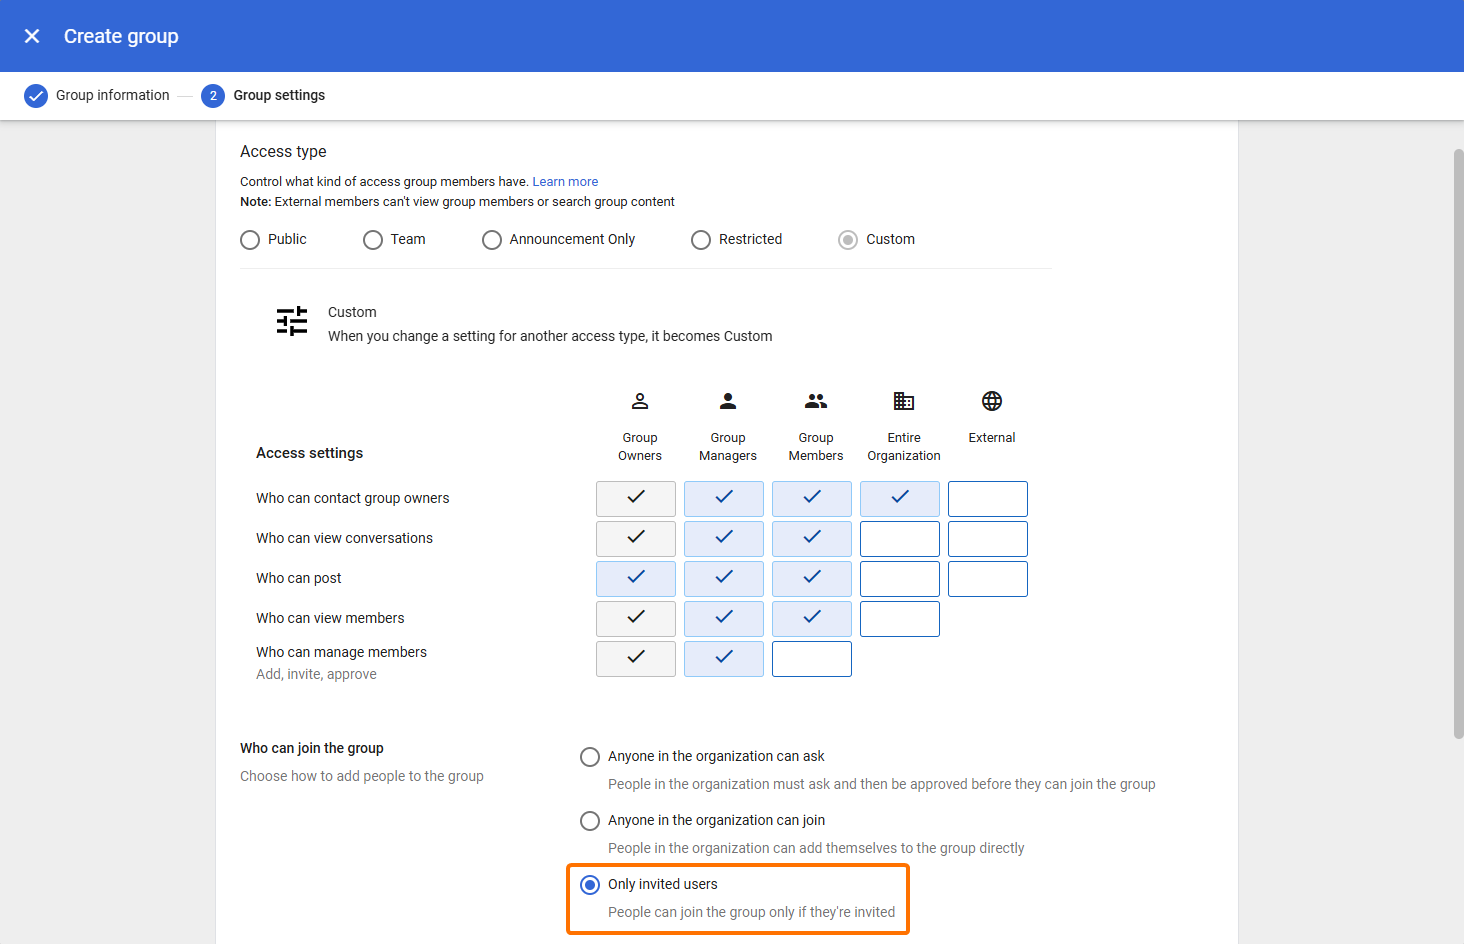
Task: Click the Group information checkmark step icon
Action: coord(36,96)
